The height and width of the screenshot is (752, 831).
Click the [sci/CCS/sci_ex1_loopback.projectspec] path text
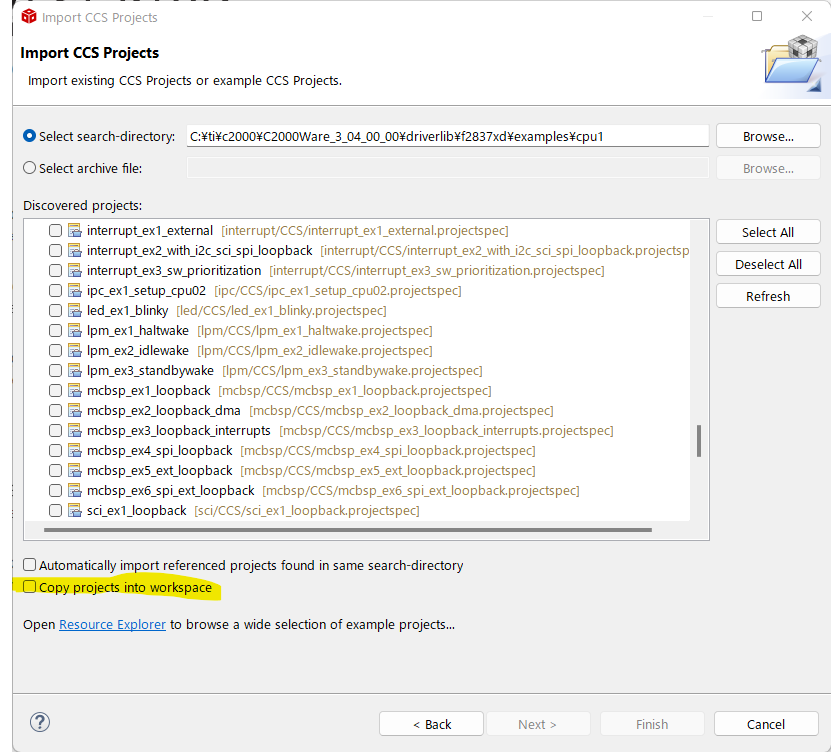pos(307,511)
